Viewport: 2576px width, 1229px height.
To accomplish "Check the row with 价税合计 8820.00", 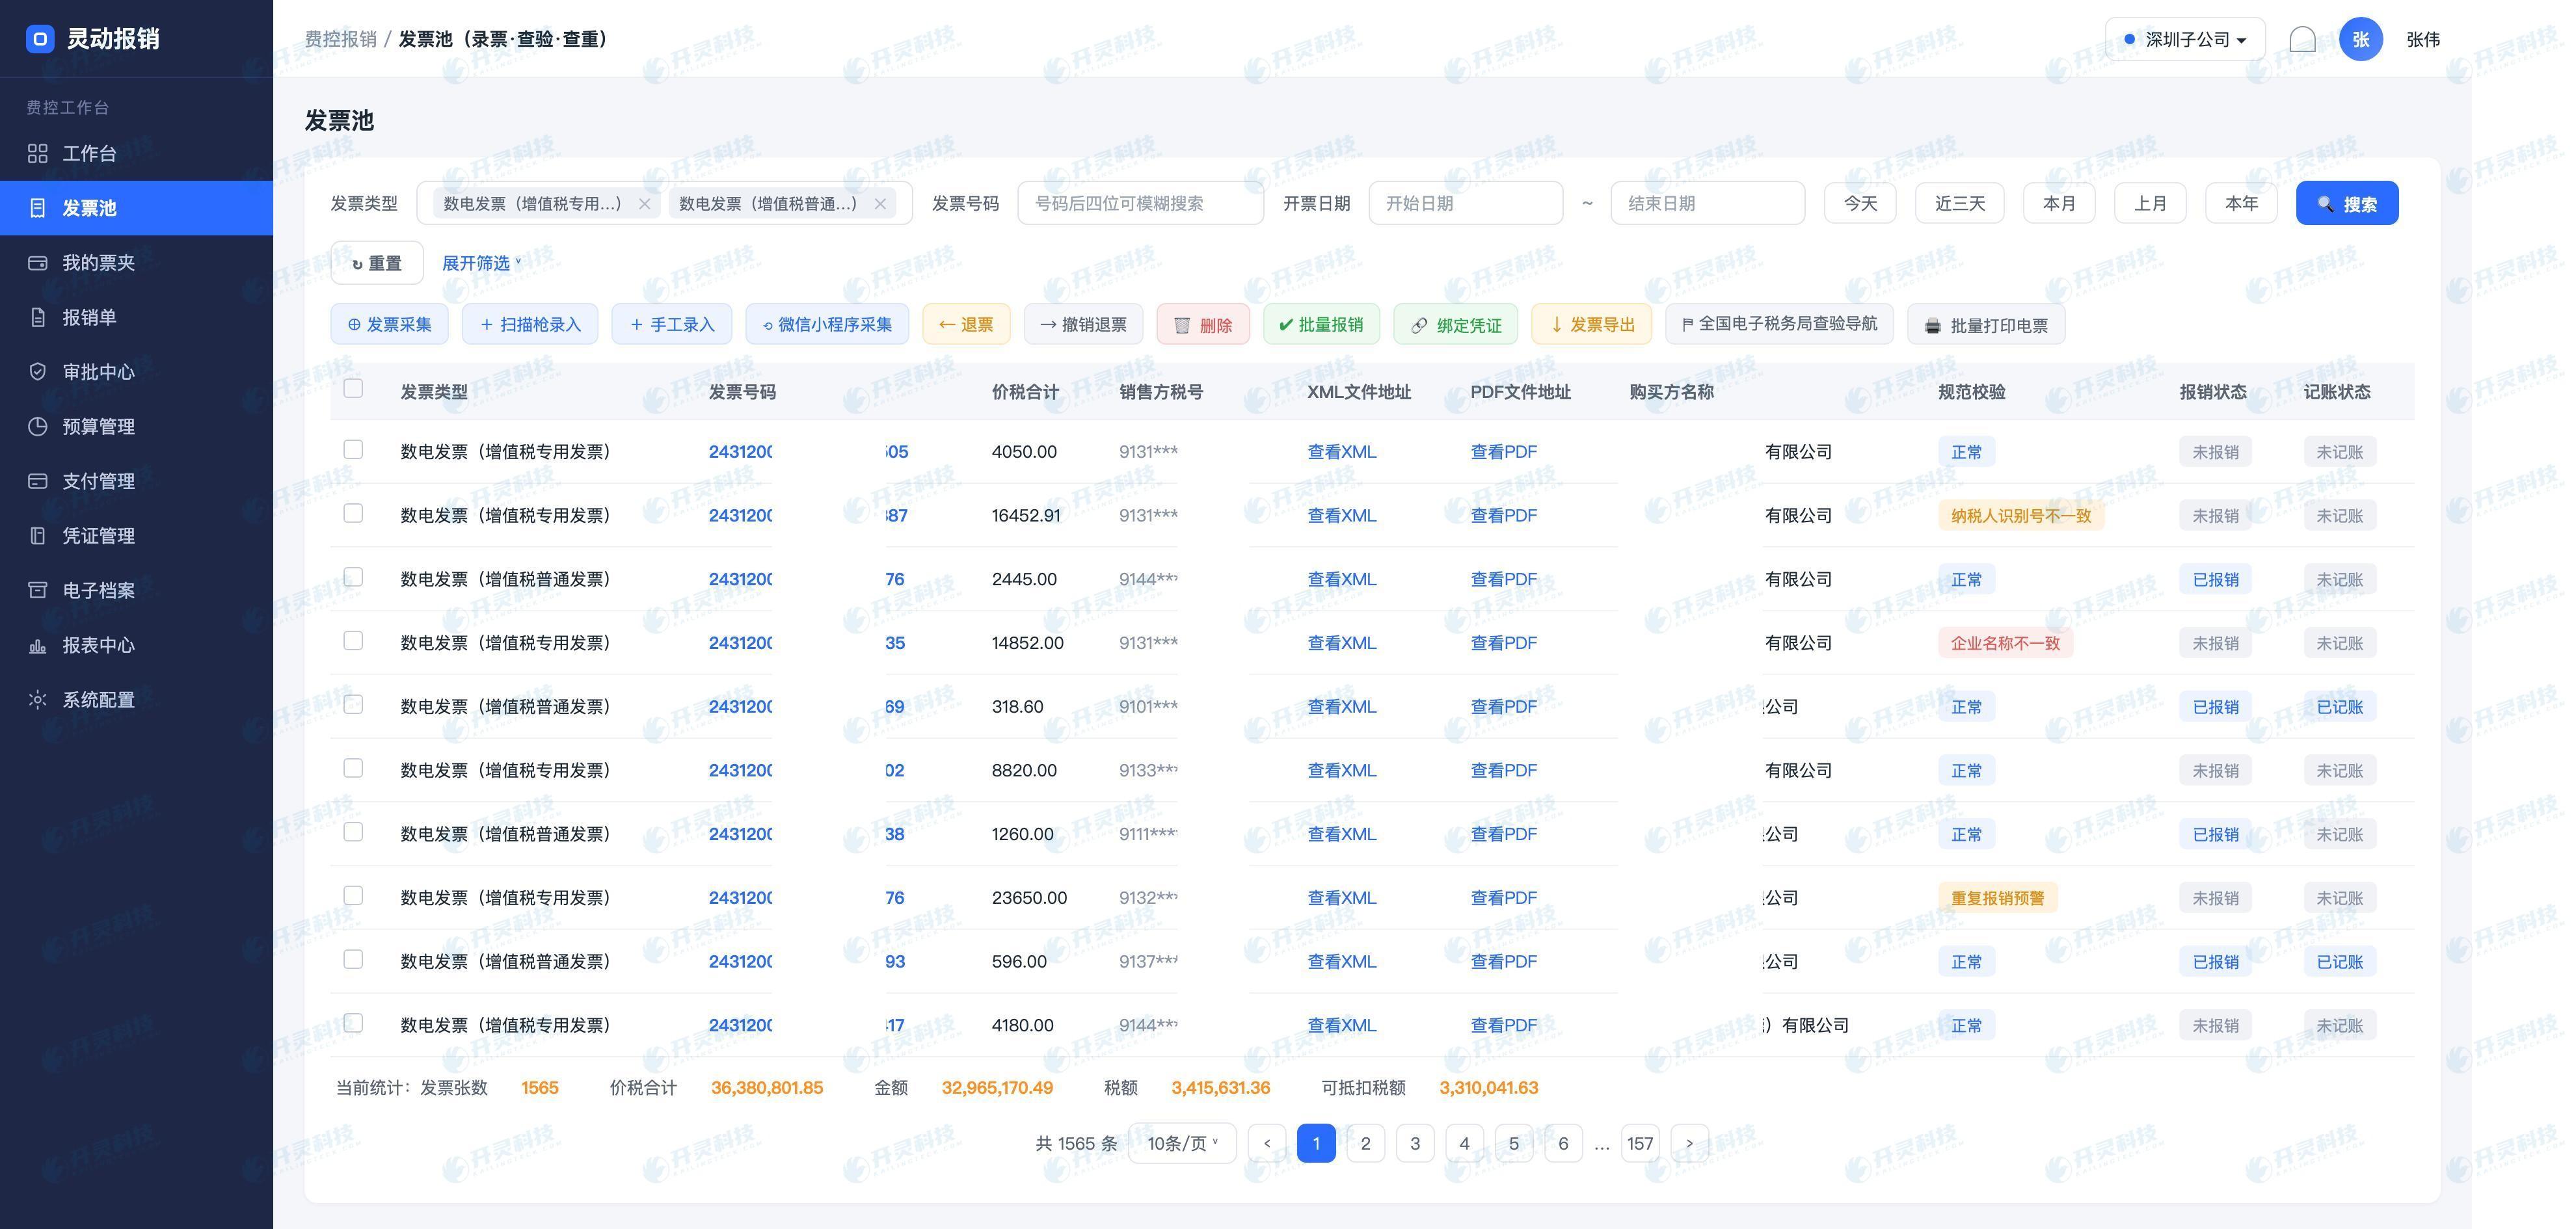I will coord(353,768).
